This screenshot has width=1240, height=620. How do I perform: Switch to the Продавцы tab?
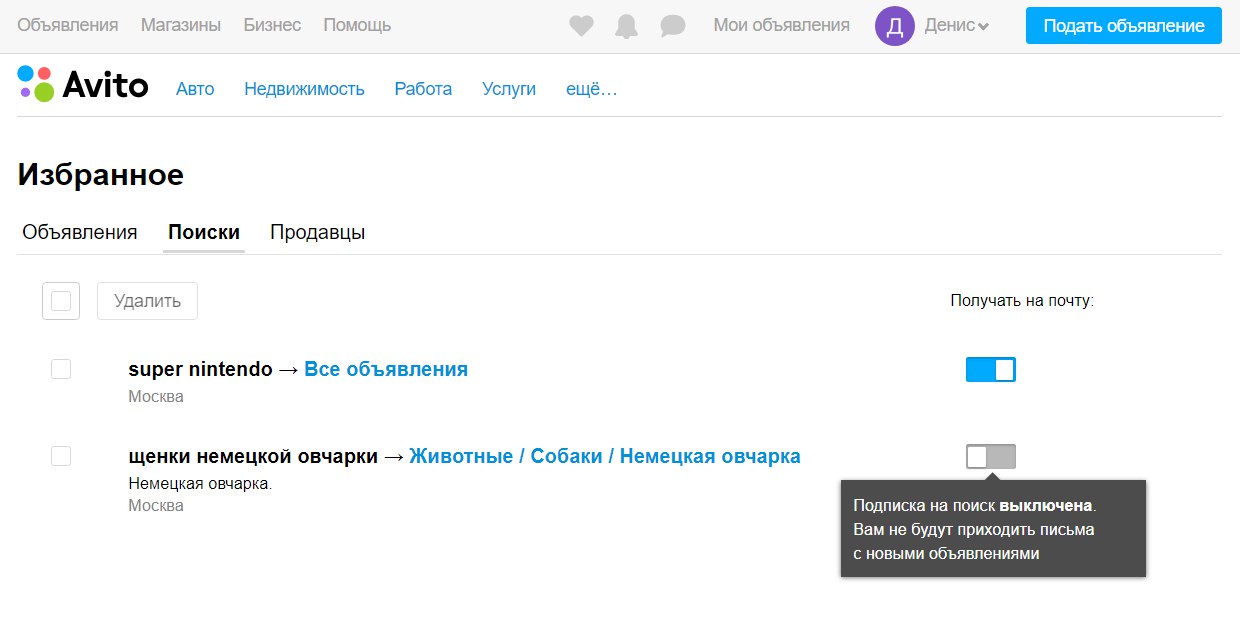pos(317,232)
